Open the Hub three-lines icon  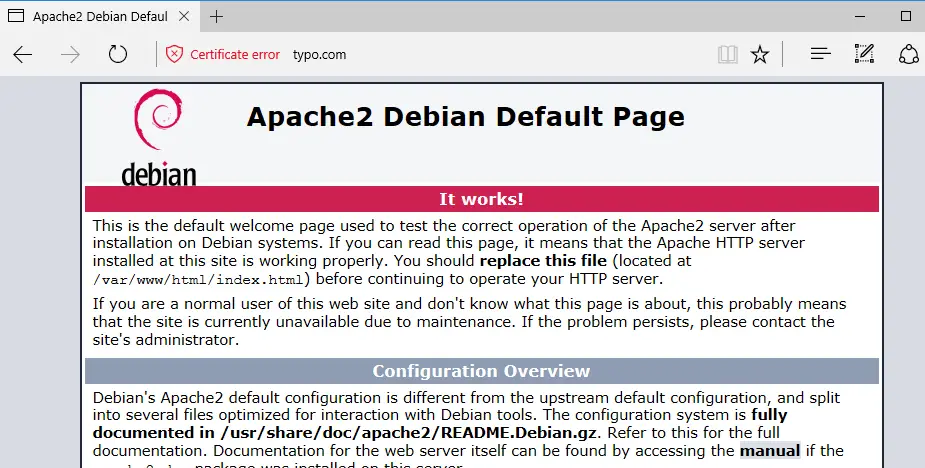(821, 54)
